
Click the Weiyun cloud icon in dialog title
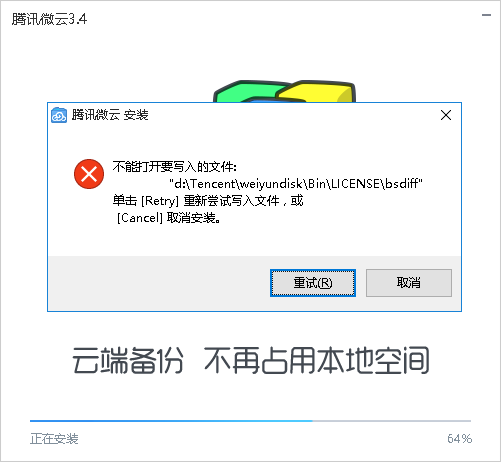(59, 115)
